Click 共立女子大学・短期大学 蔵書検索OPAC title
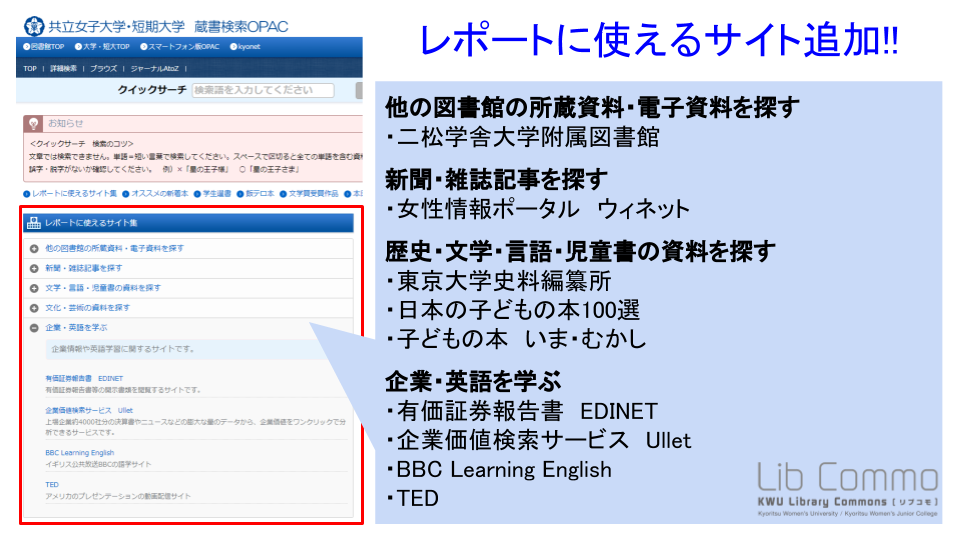960x540 pixels. coord(168,26)
